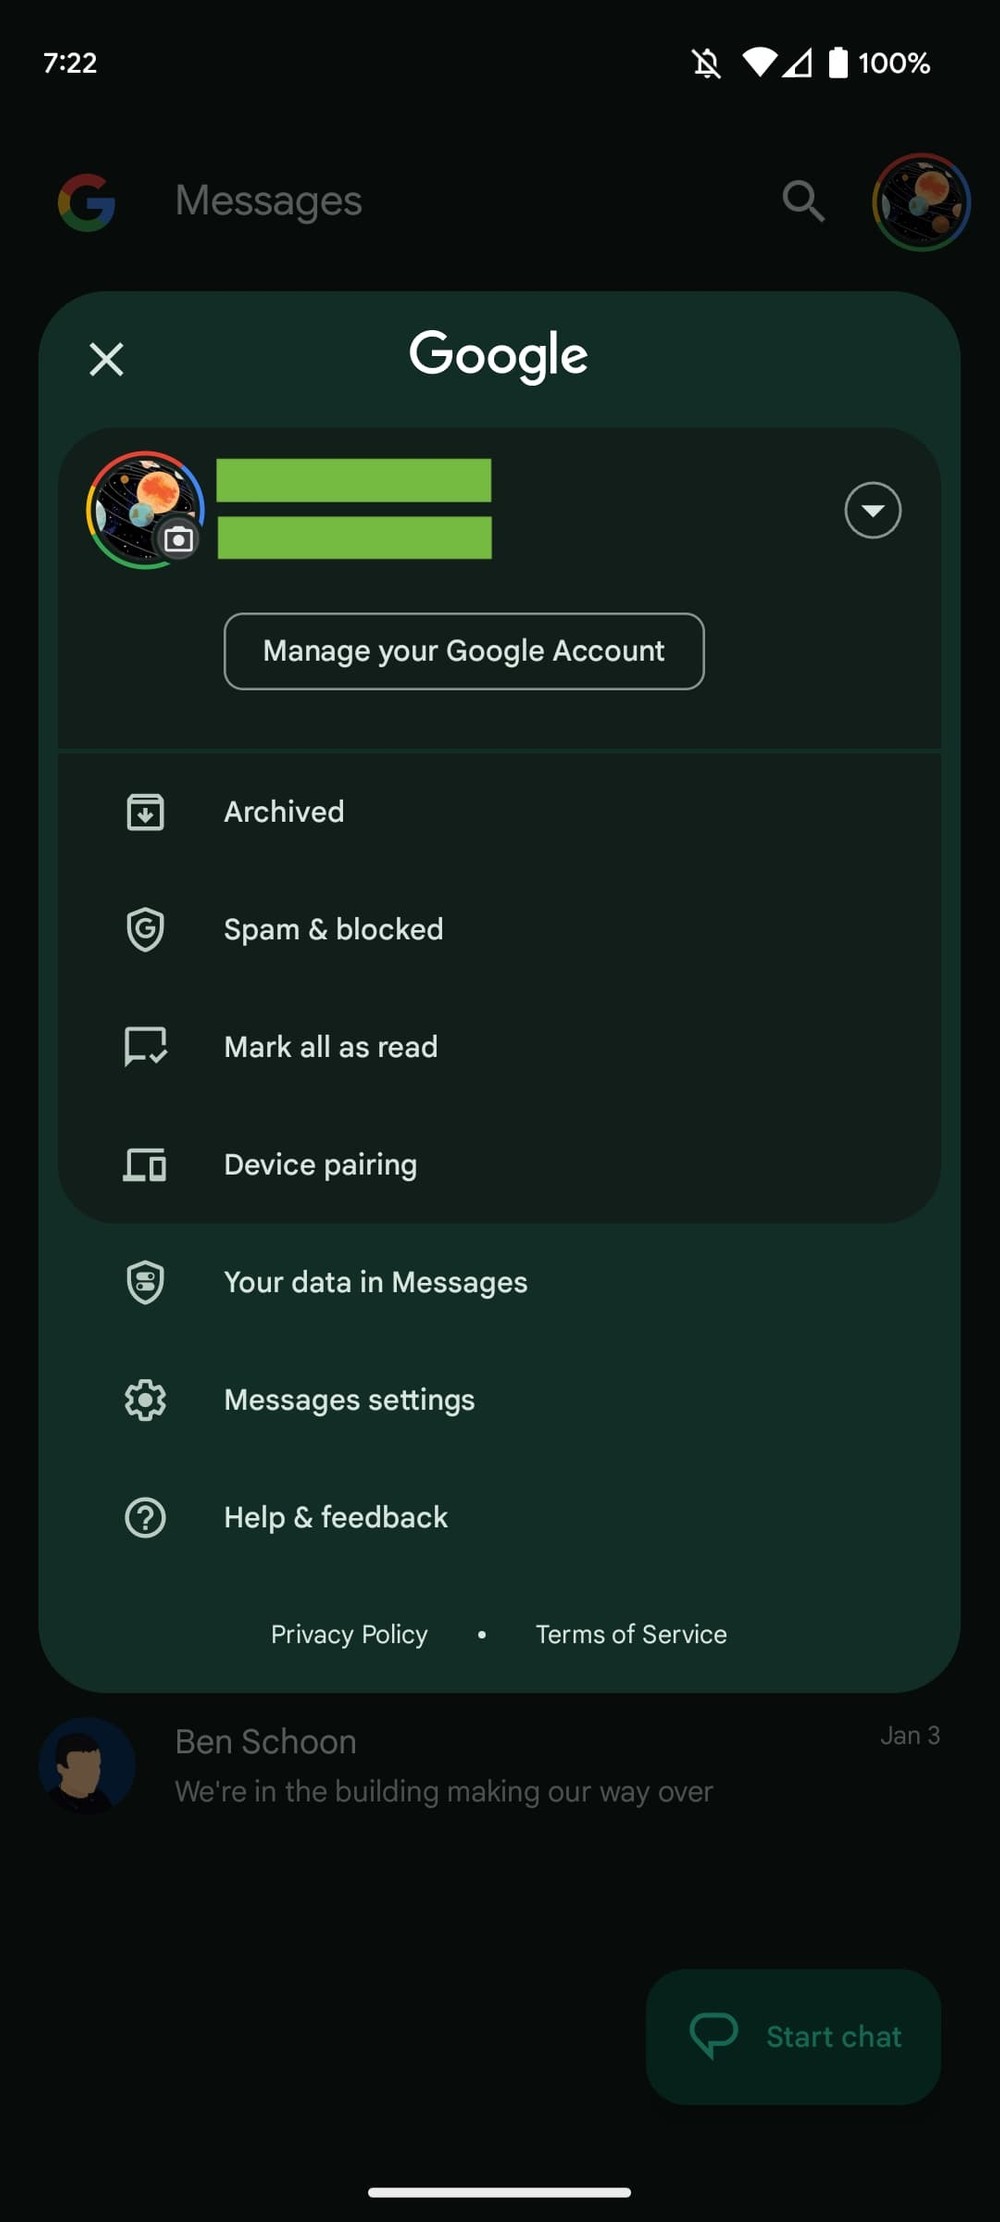Screen dimensions: 1000x2222
Task: Tap the camera badge on profile picture
Action: 179,540
